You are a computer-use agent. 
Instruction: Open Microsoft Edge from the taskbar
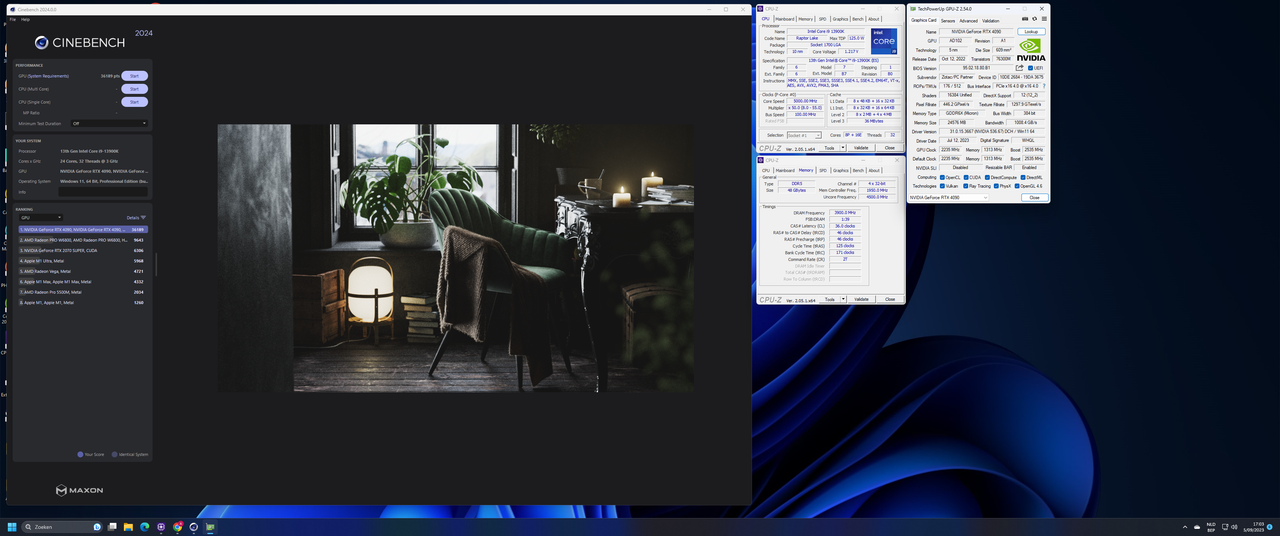coord(144,527)
